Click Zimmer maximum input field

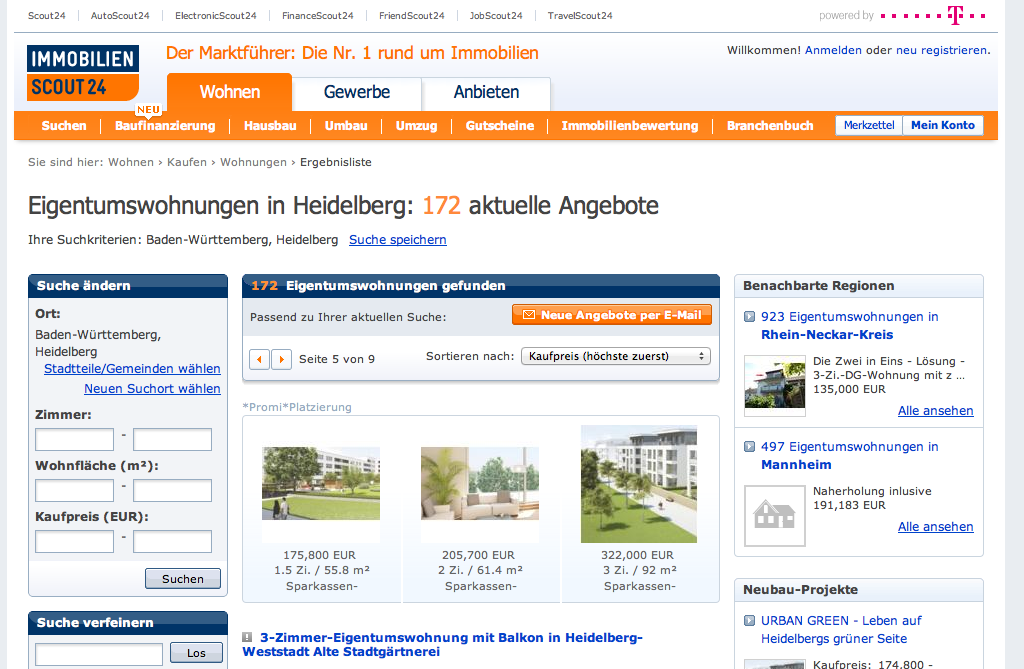172,440
